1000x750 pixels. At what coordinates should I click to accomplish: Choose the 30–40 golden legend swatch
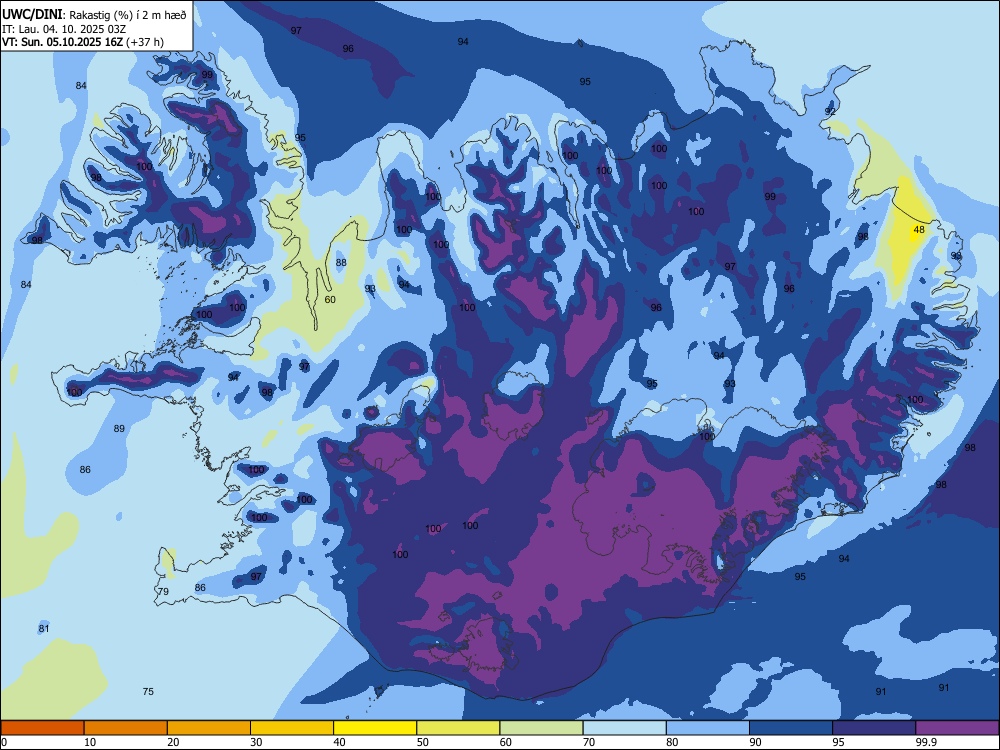tap(292, 728)
